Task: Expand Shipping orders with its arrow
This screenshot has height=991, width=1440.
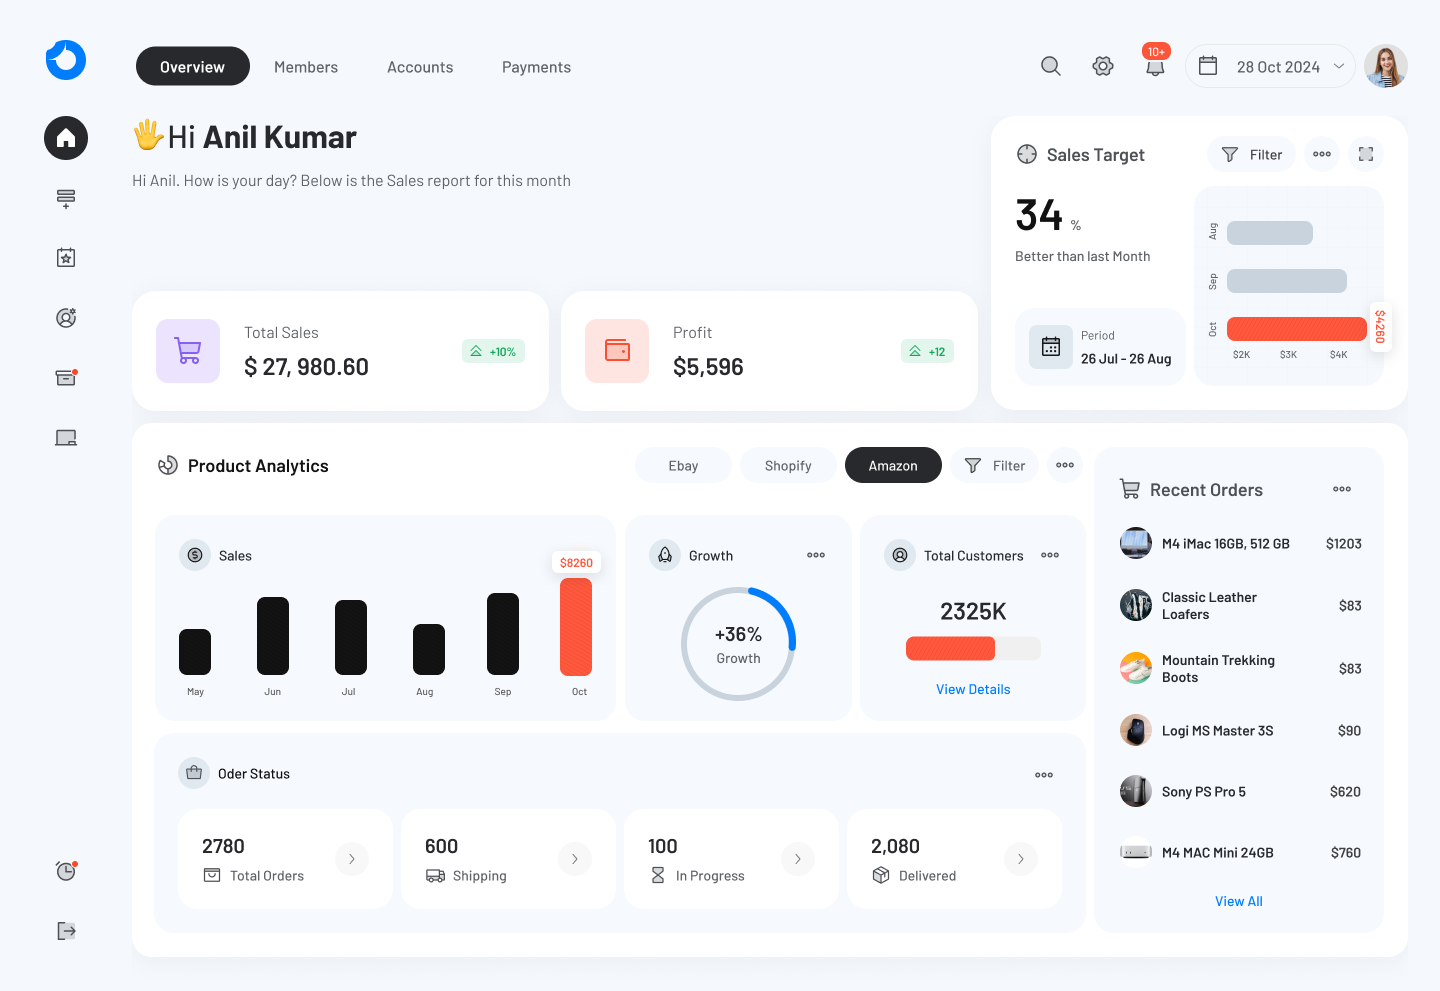Action: 575,859
